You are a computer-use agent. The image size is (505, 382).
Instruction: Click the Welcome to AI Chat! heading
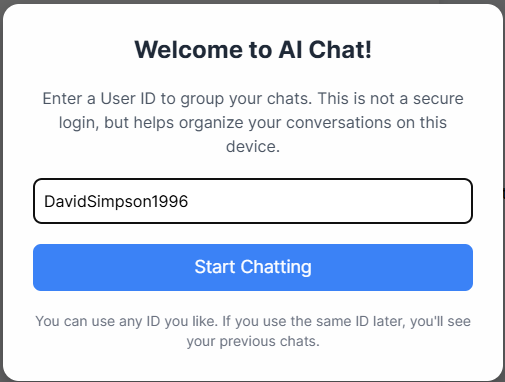(253, 50)
